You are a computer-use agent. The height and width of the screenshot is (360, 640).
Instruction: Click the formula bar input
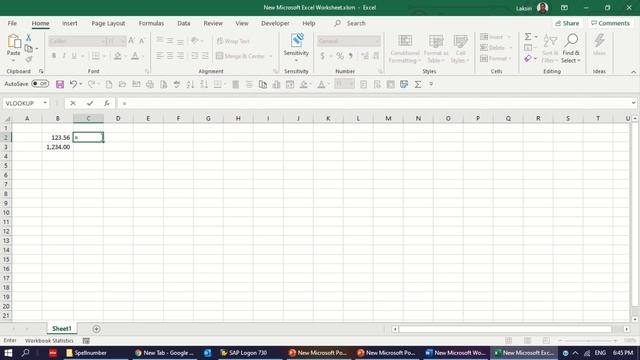pyautogui.click(x=373, y=103)
